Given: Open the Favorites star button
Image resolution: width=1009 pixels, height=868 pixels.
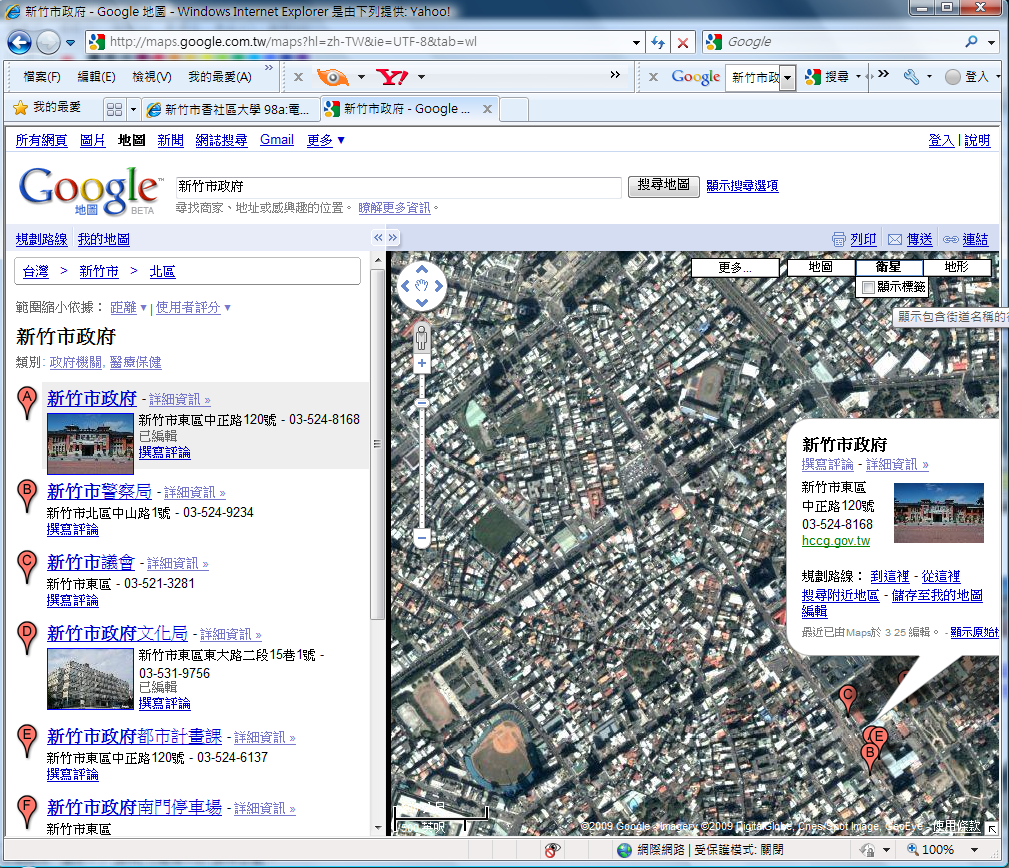Looking at the screenshot, I should 47,107.
